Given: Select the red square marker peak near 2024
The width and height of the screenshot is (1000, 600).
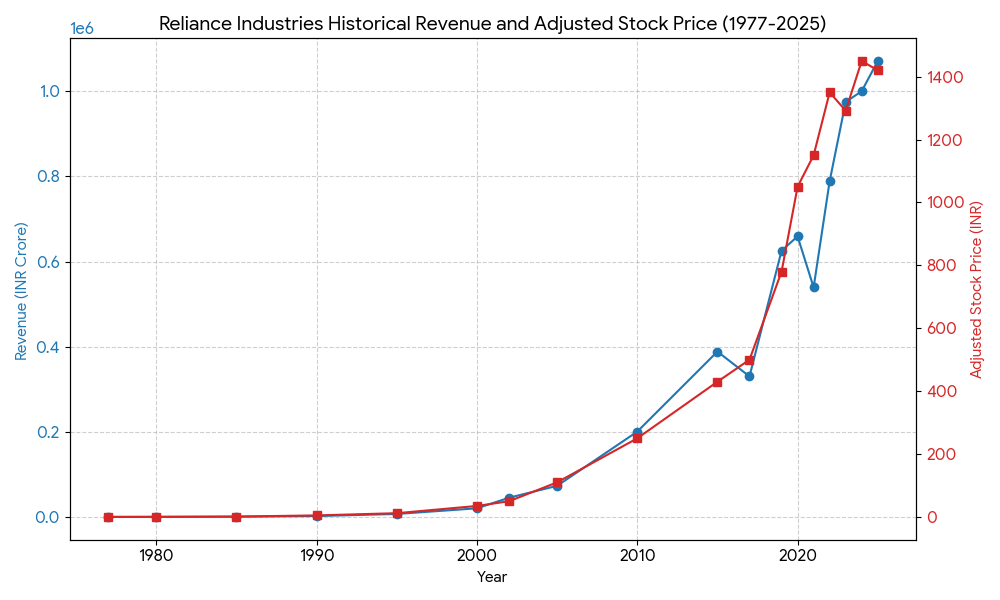Looking at the screenshot, I should 862,61.
